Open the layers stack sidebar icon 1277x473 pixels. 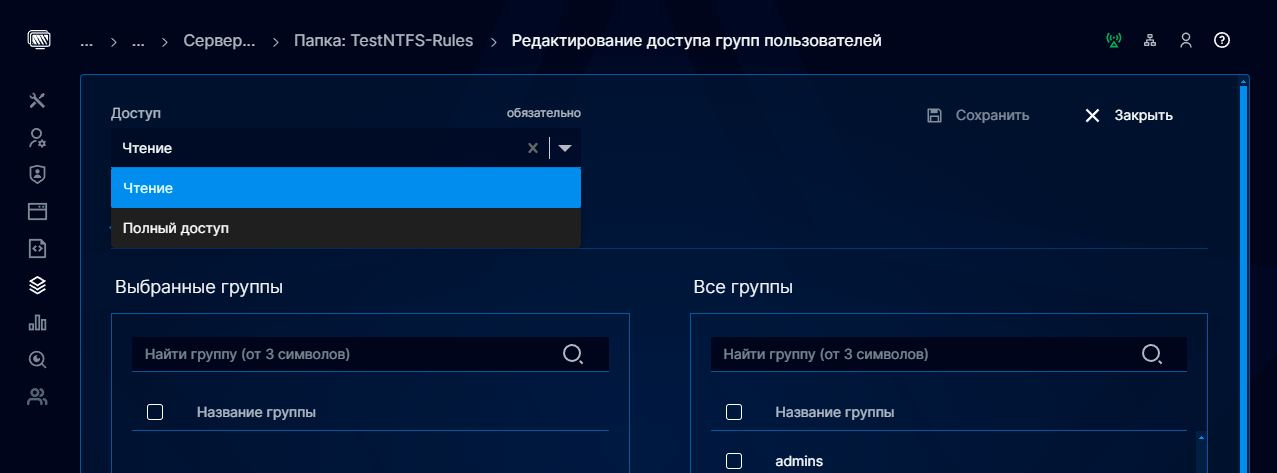point(38,285)
